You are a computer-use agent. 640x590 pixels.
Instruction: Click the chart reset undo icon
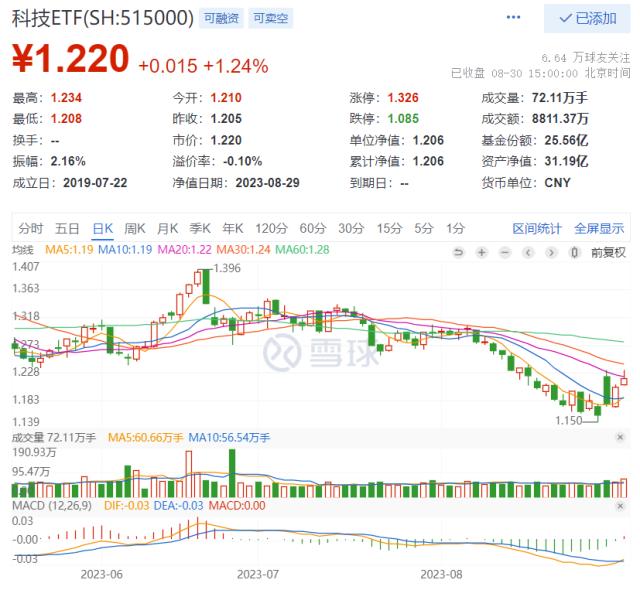click(x=458, y=253)
